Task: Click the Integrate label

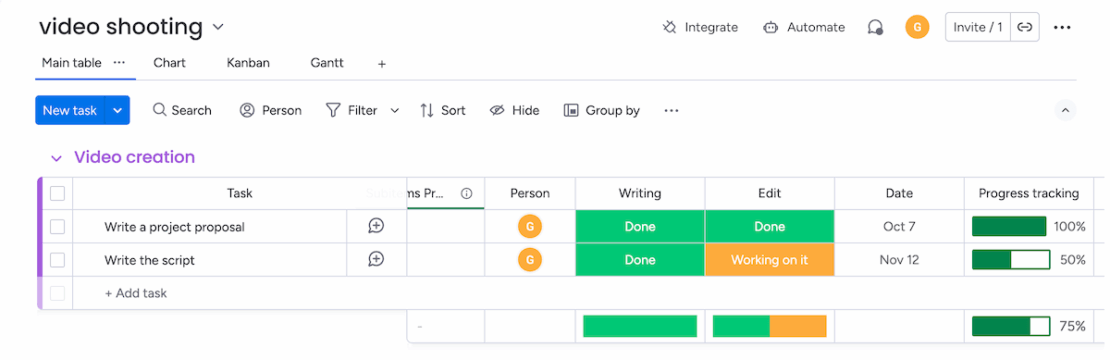Action: pos(711,28)
